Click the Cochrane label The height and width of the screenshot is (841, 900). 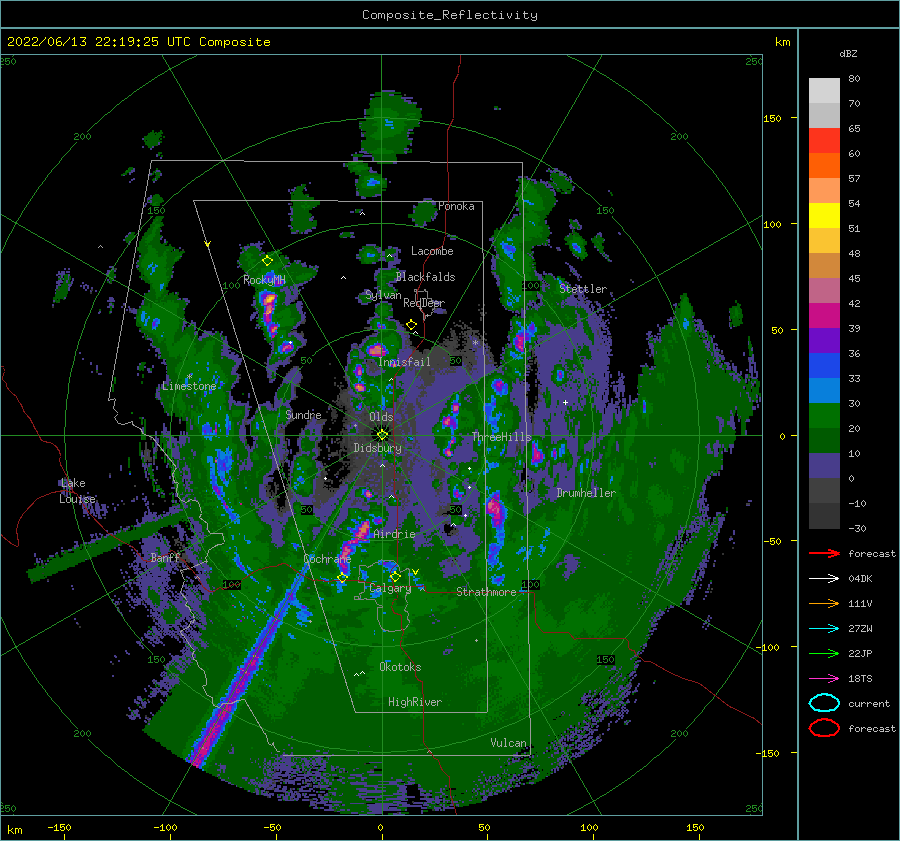click(x=327, y=559)
